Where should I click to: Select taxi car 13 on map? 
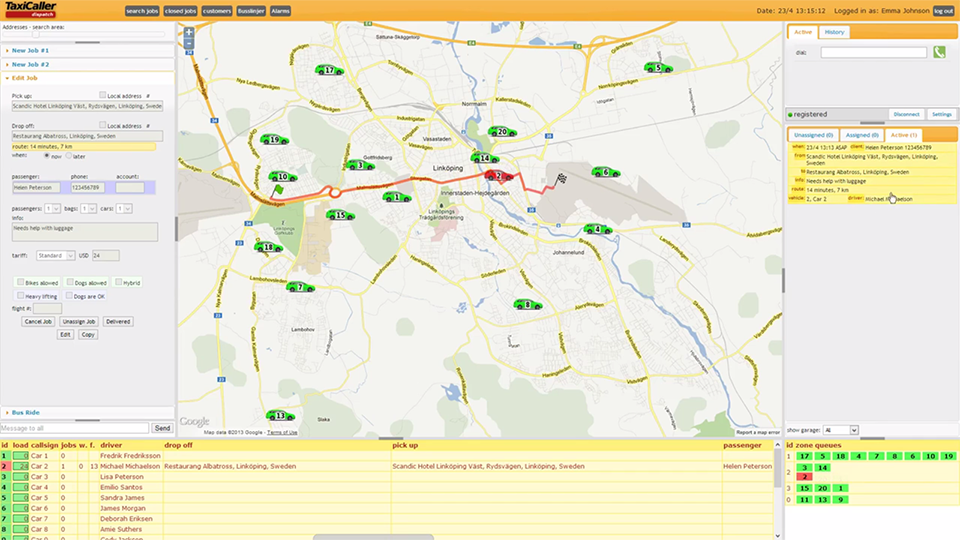[x=280, y=415]
